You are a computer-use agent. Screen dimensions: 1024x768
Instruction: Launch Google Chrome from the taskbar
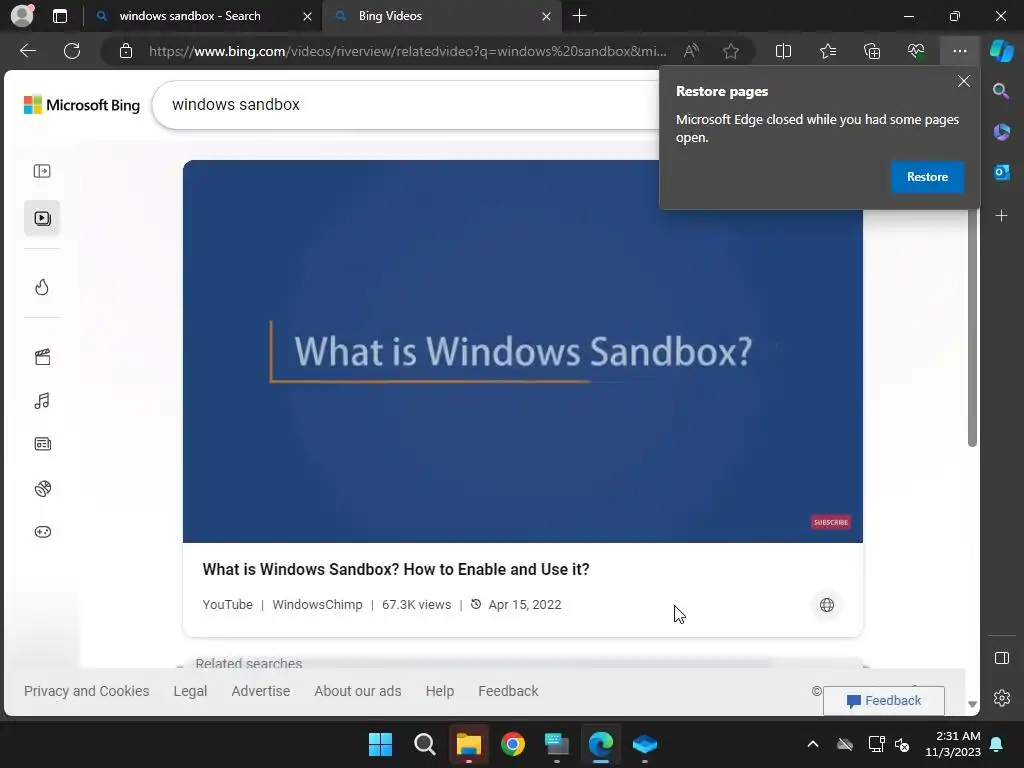pos(513,744)
